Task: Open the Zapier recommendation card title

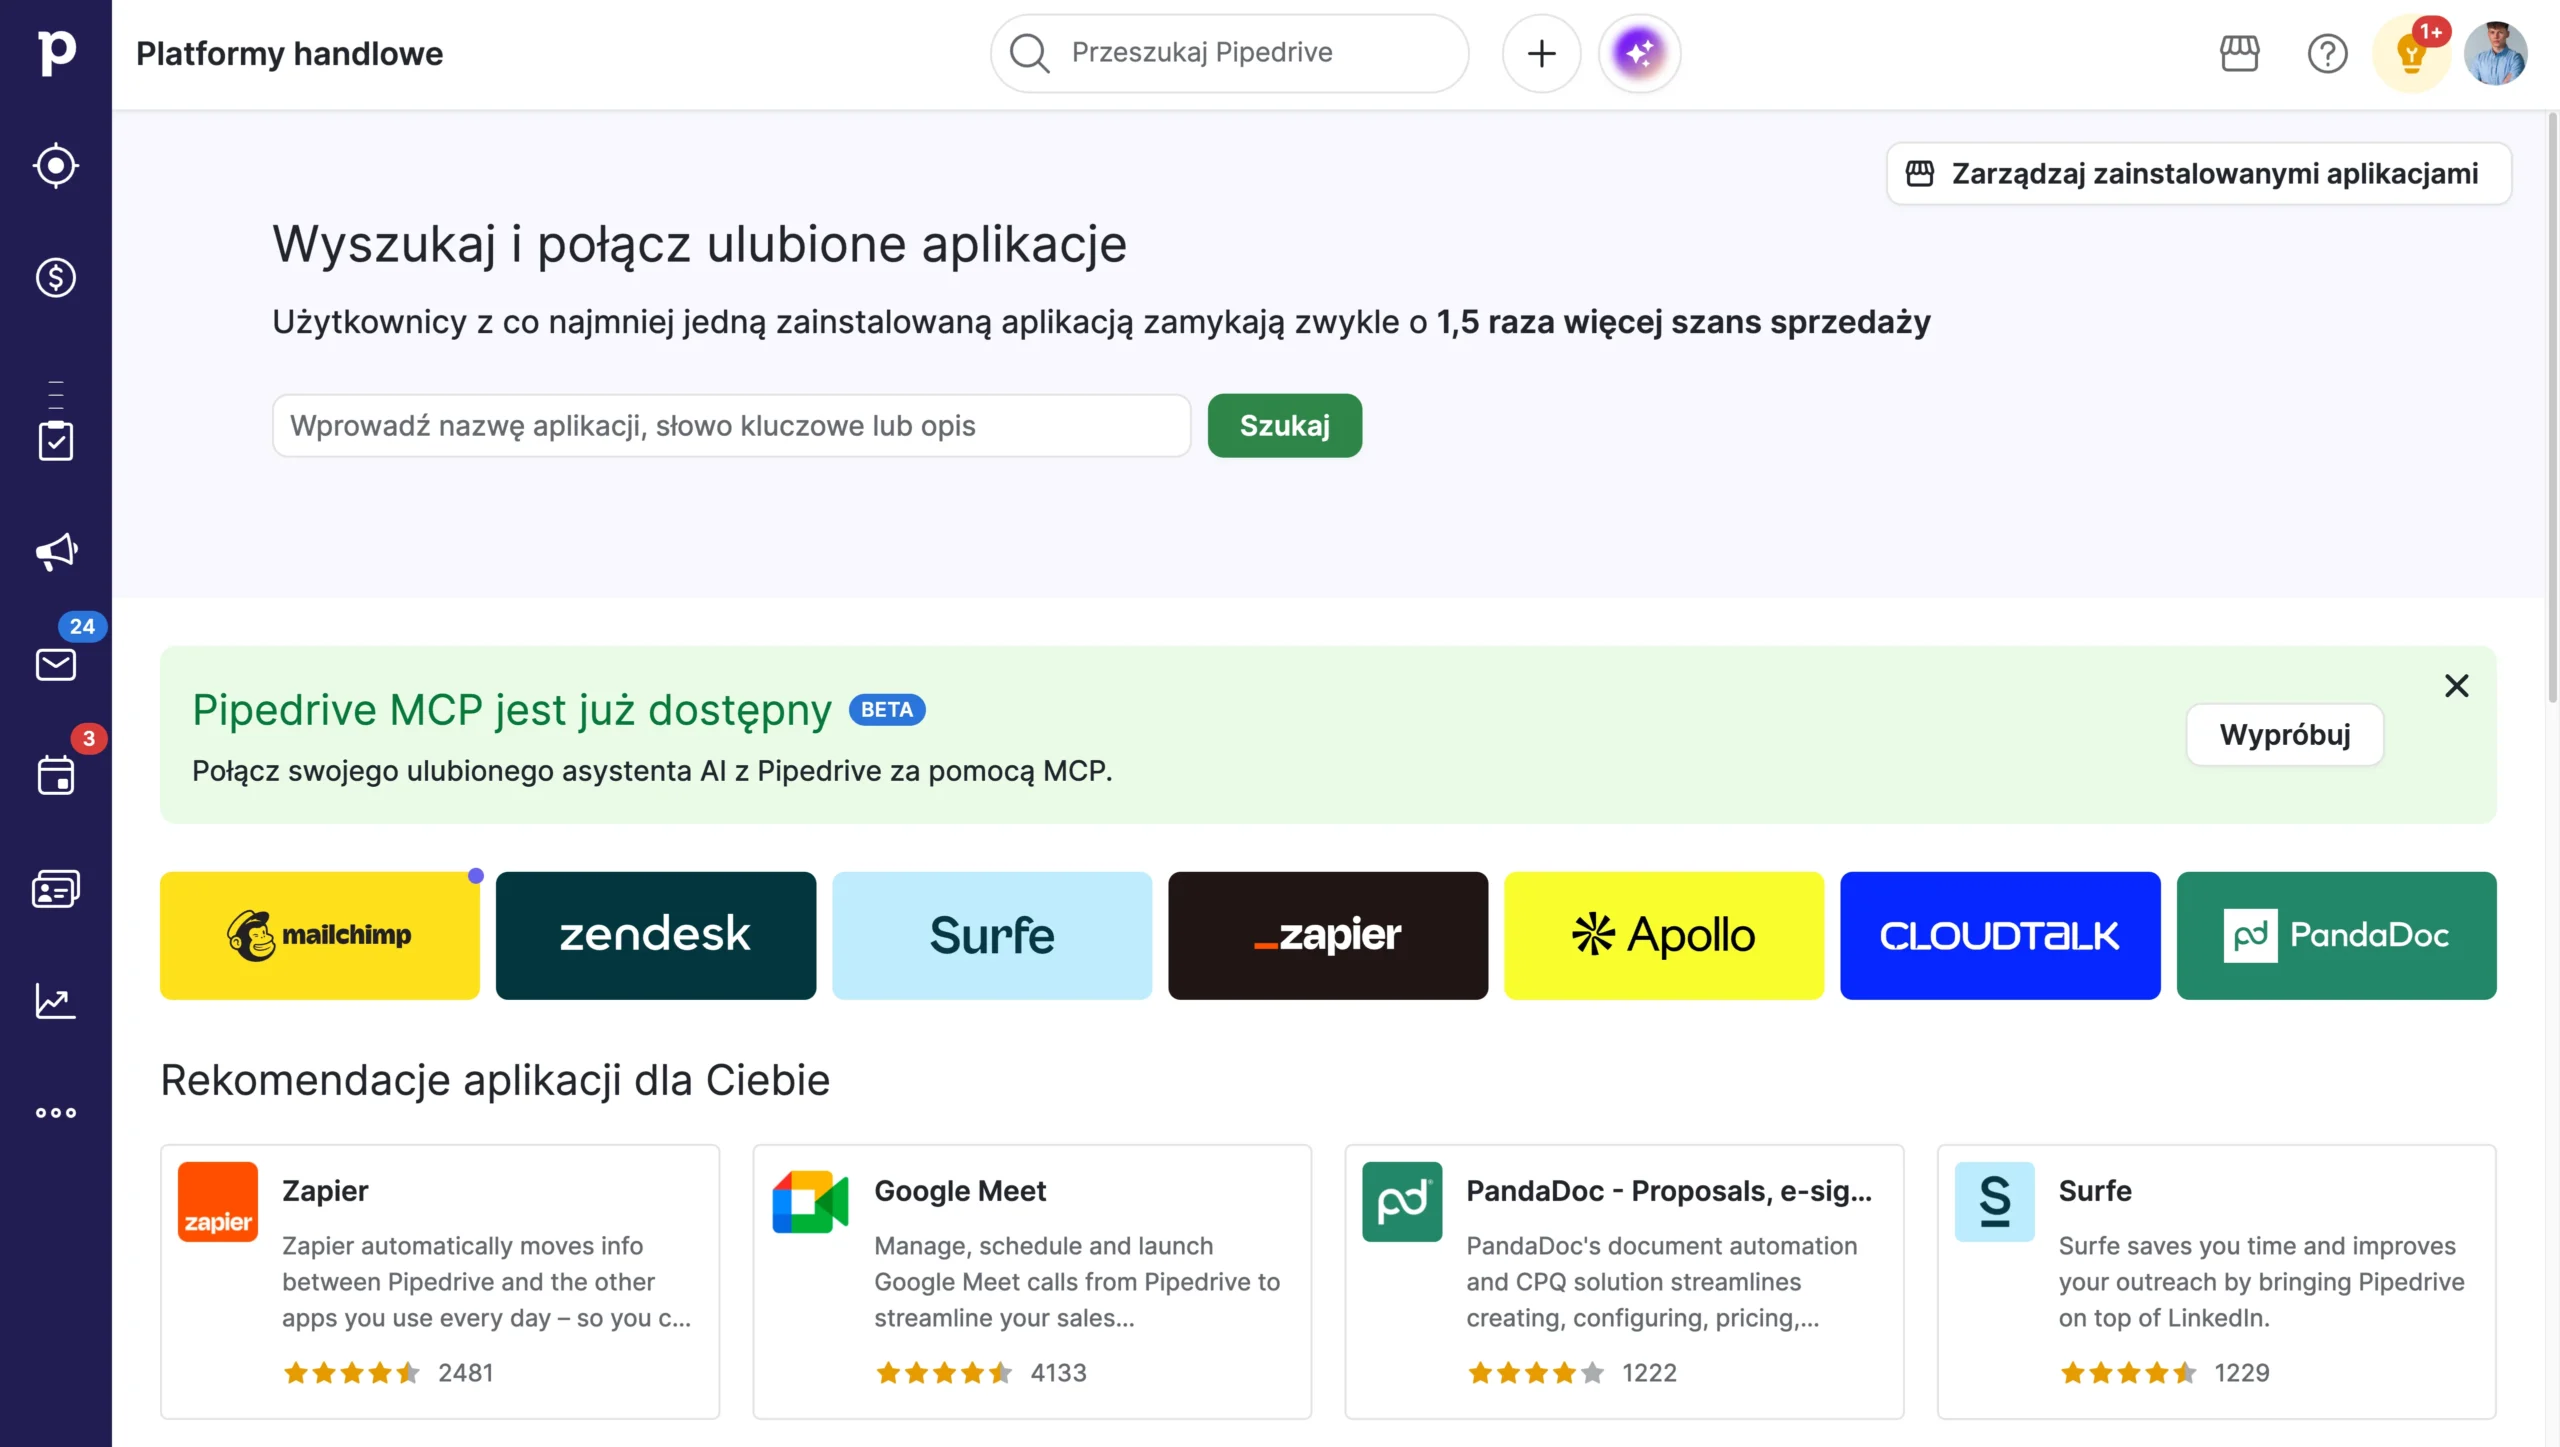Action: (x=325, y=1190)
